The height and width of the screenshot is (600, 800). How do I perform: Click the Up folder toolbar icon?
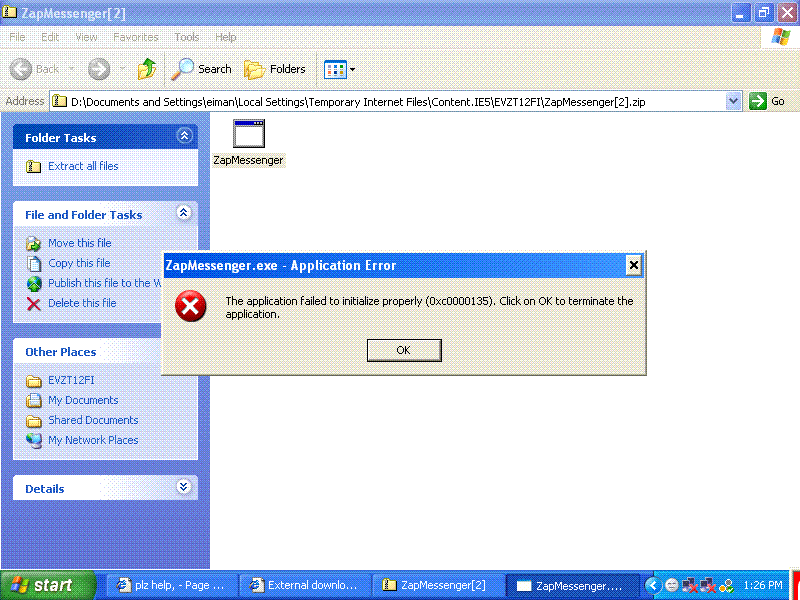coord(147,69)
